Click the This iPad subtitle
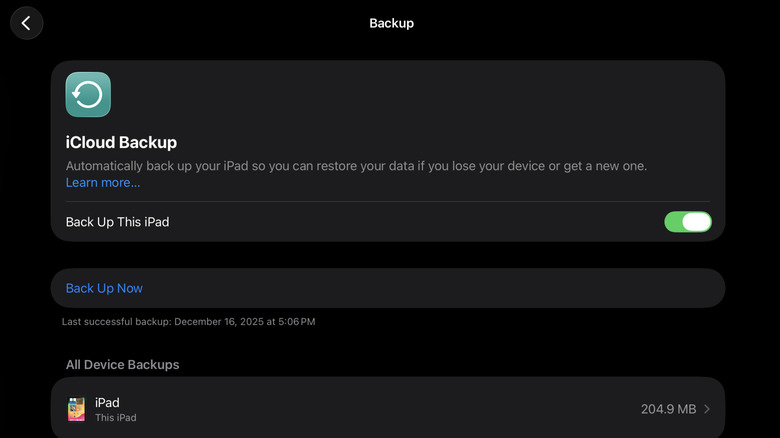The width and height of the screenshot is (780, 438). pyautogui.click(x=115, y=418)
